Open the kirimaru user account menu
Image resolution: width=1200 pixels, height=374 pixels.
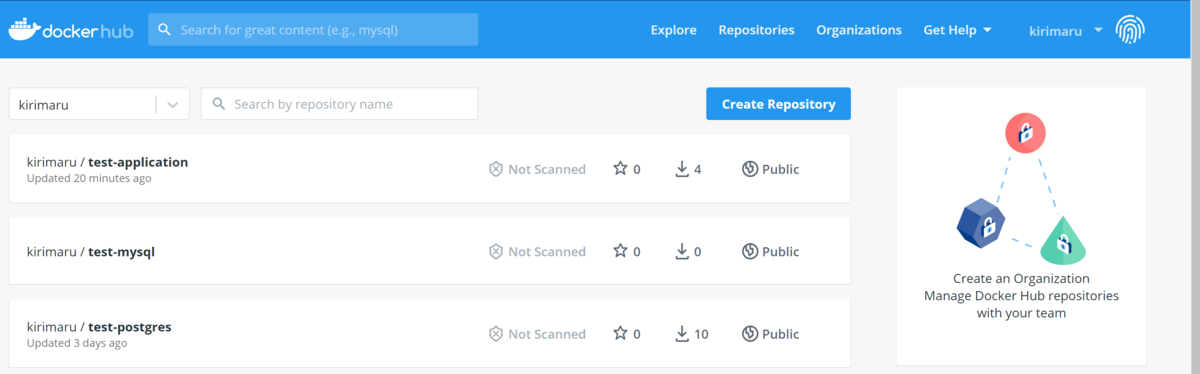tap(1065, 30)
